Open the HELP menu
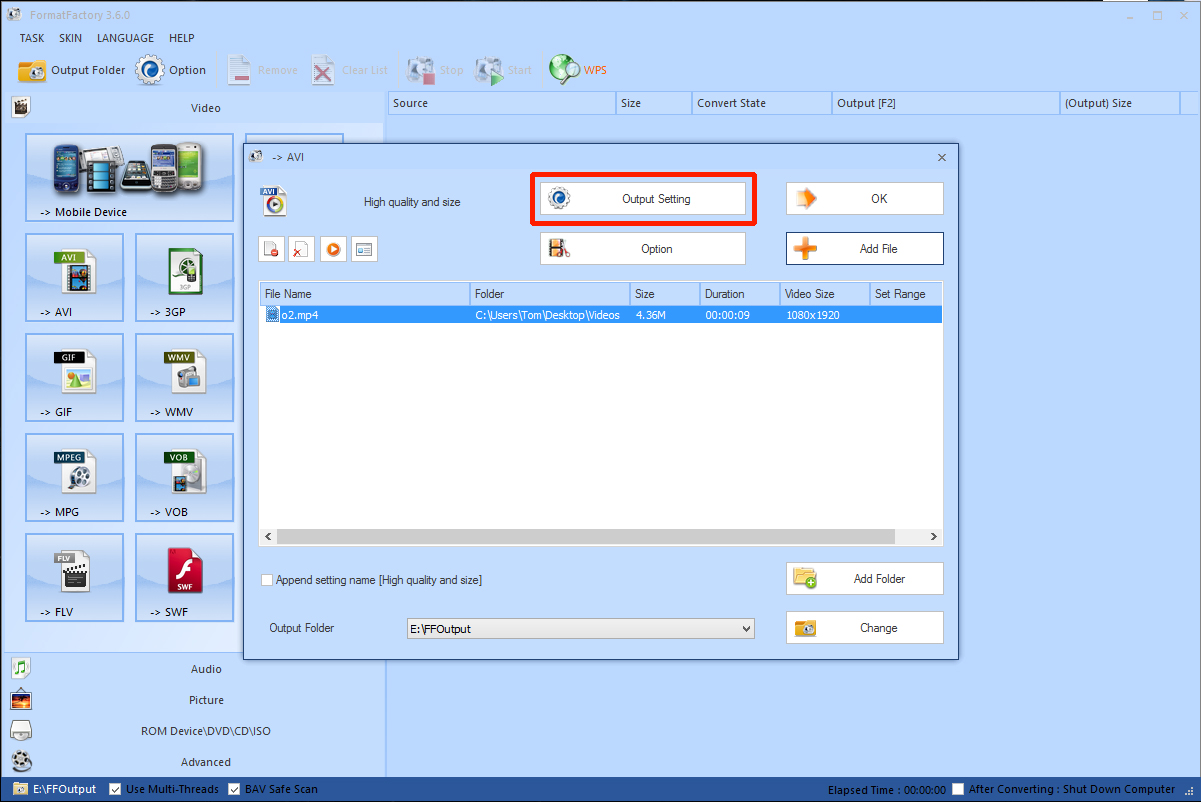The image size is (1201, 802). tap(182, 38)
